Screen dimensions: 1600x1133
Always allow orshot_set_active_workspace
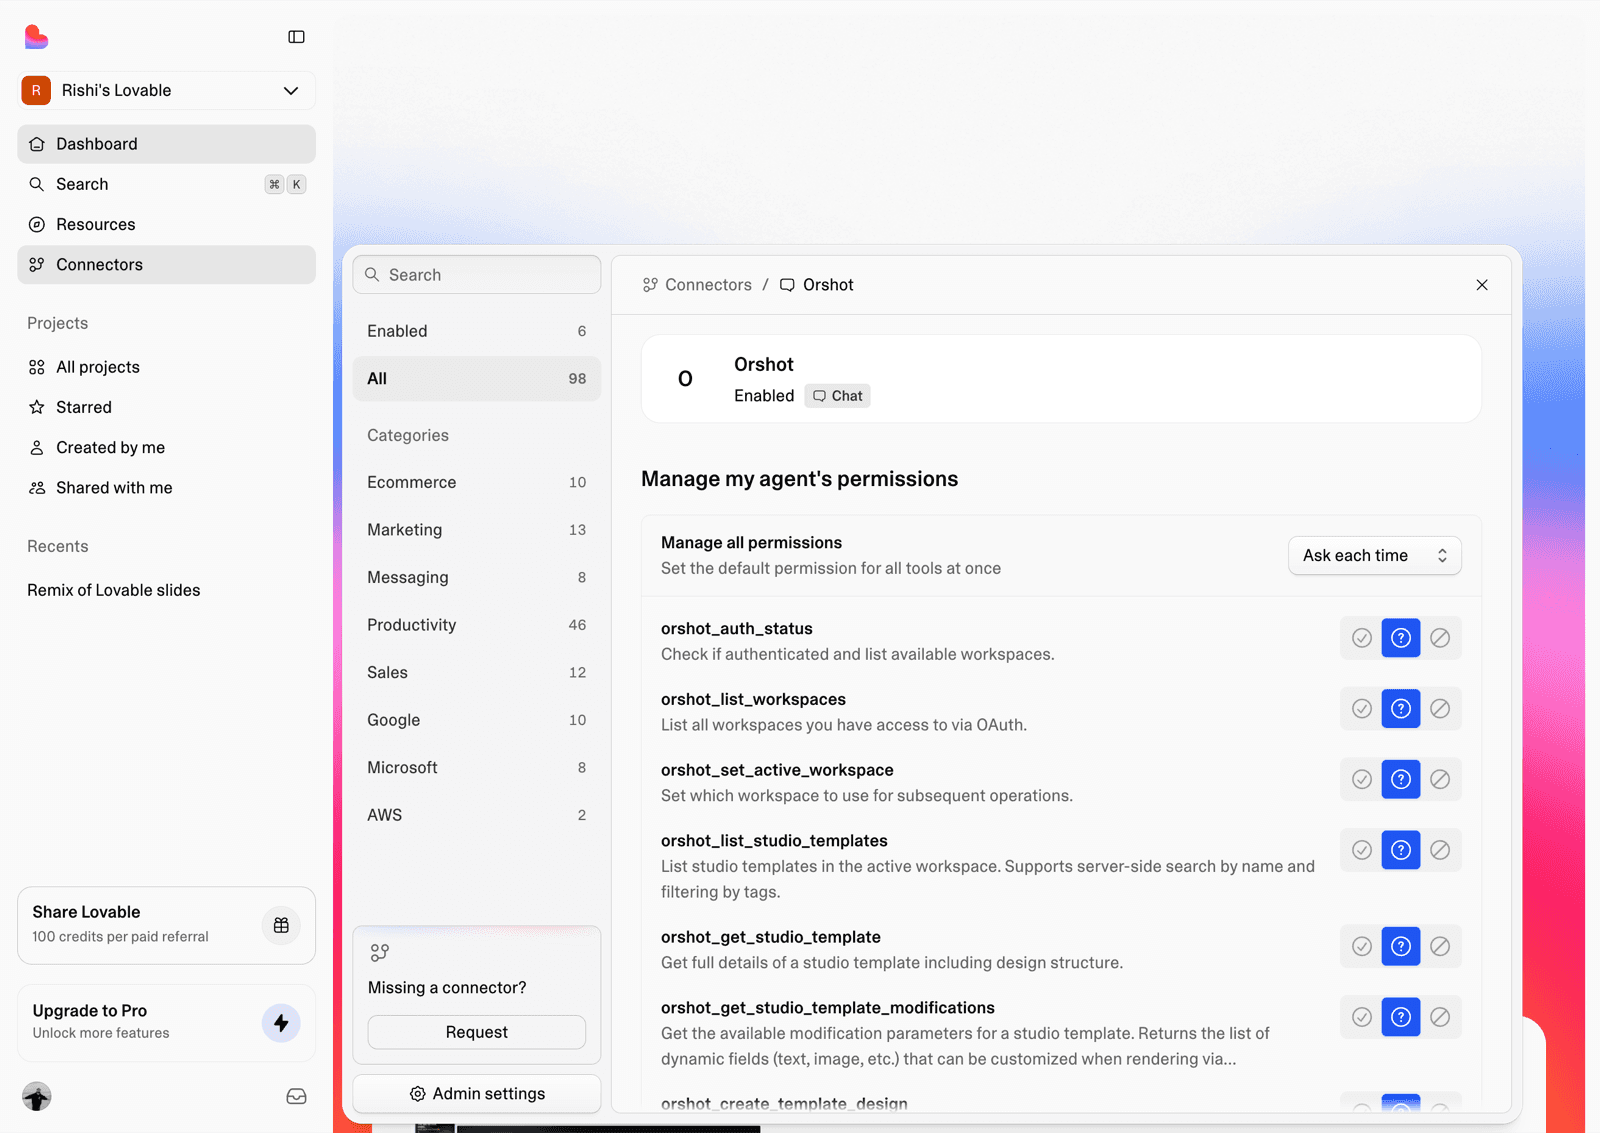tap(1362, 779)
